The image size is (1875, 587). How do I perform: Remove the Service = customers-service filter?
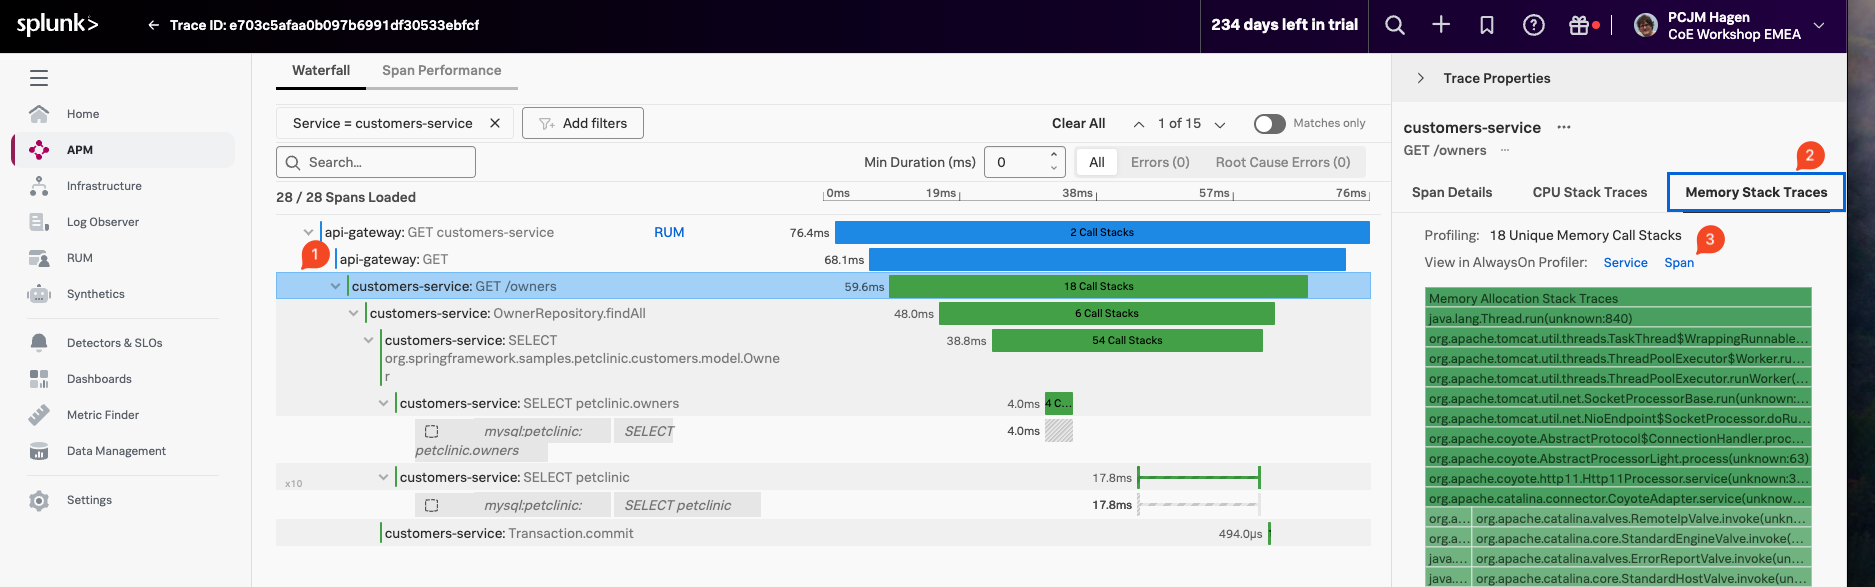click(x=495, y=123)
